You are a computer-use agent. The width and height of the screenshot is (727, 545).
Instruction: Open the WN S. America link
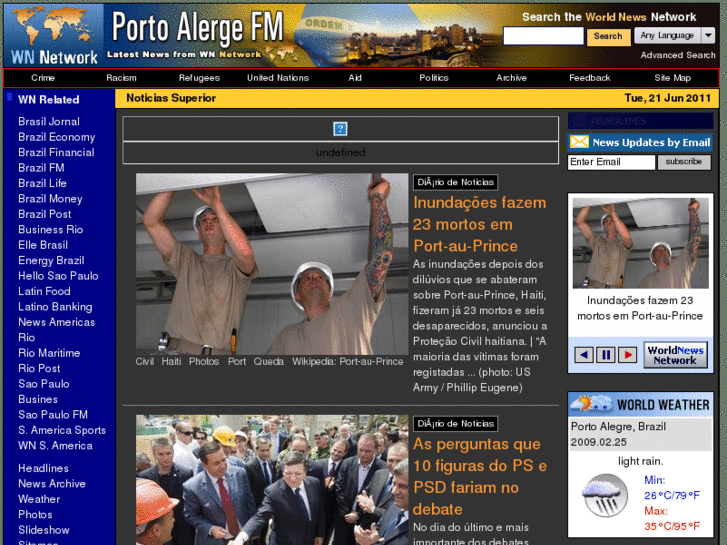pos(55,445)
